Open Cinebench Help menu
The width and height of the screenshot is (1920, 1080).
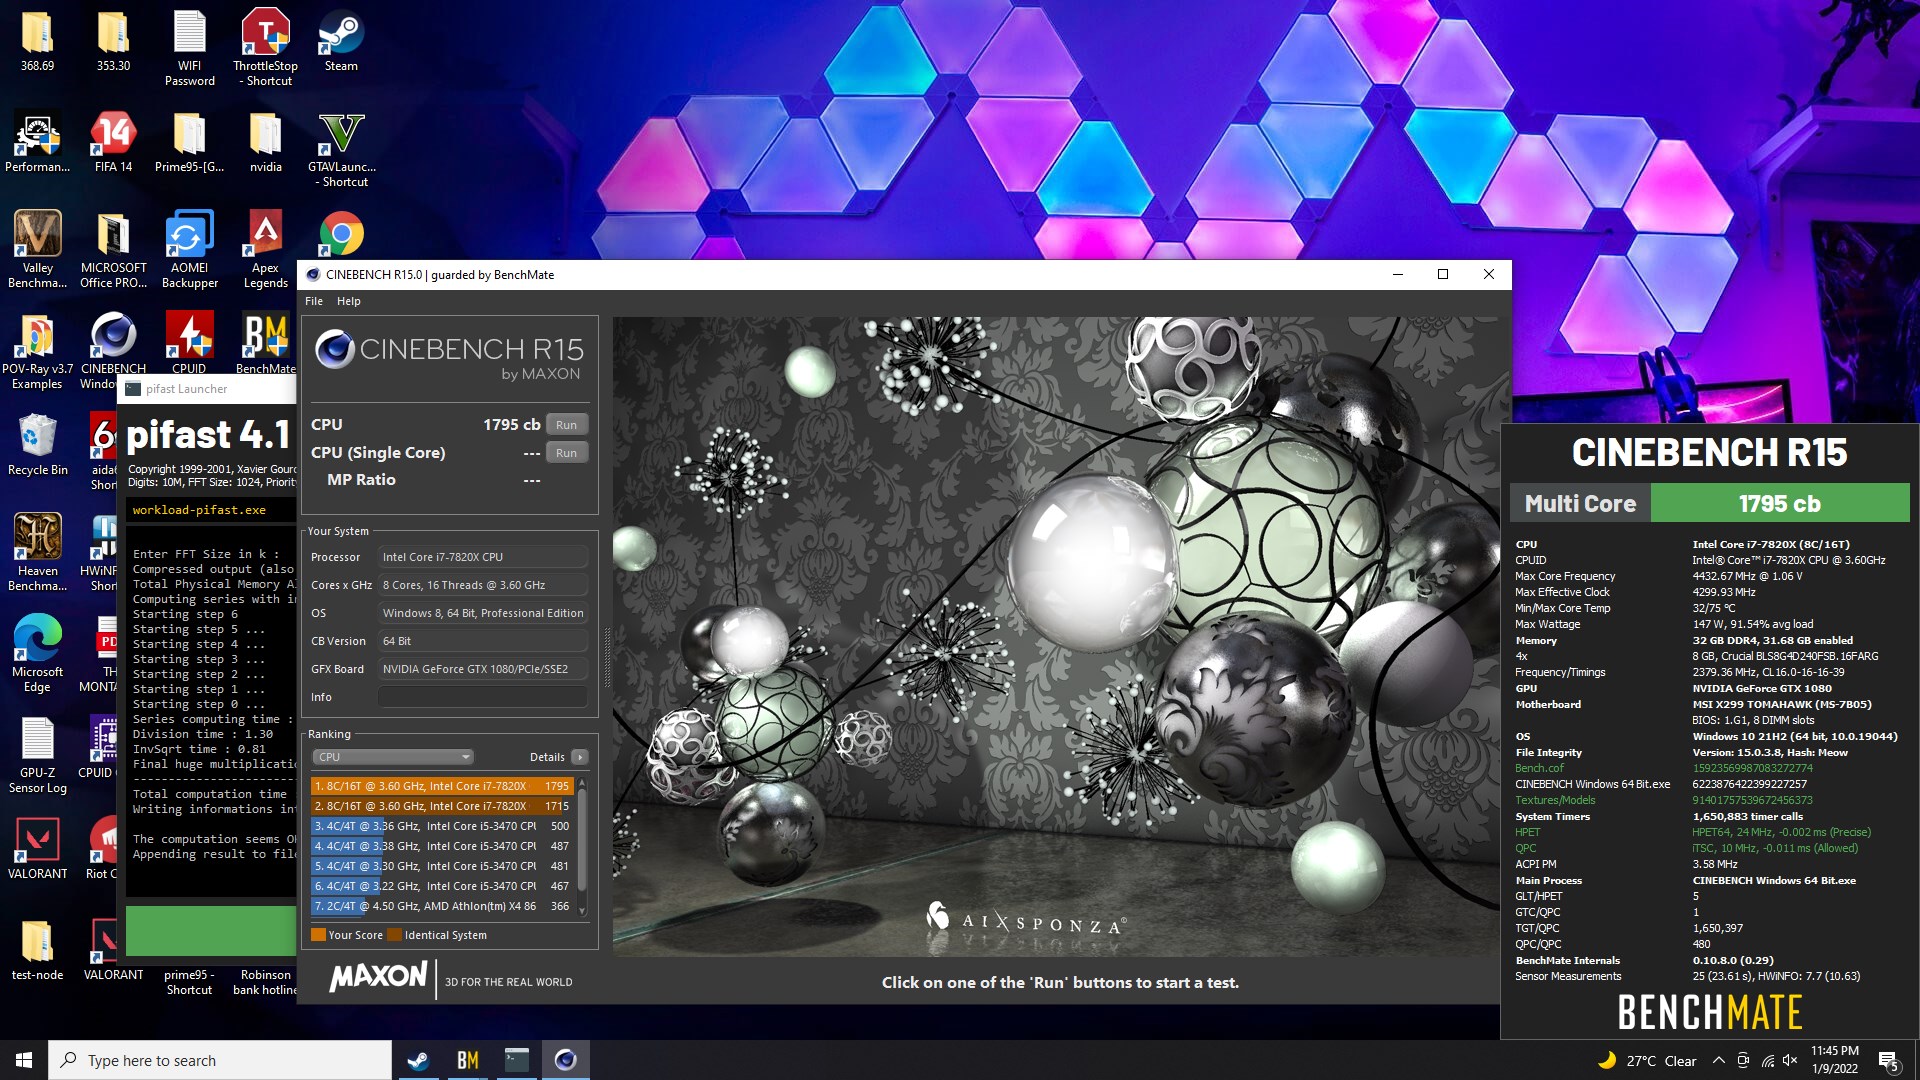349,301
